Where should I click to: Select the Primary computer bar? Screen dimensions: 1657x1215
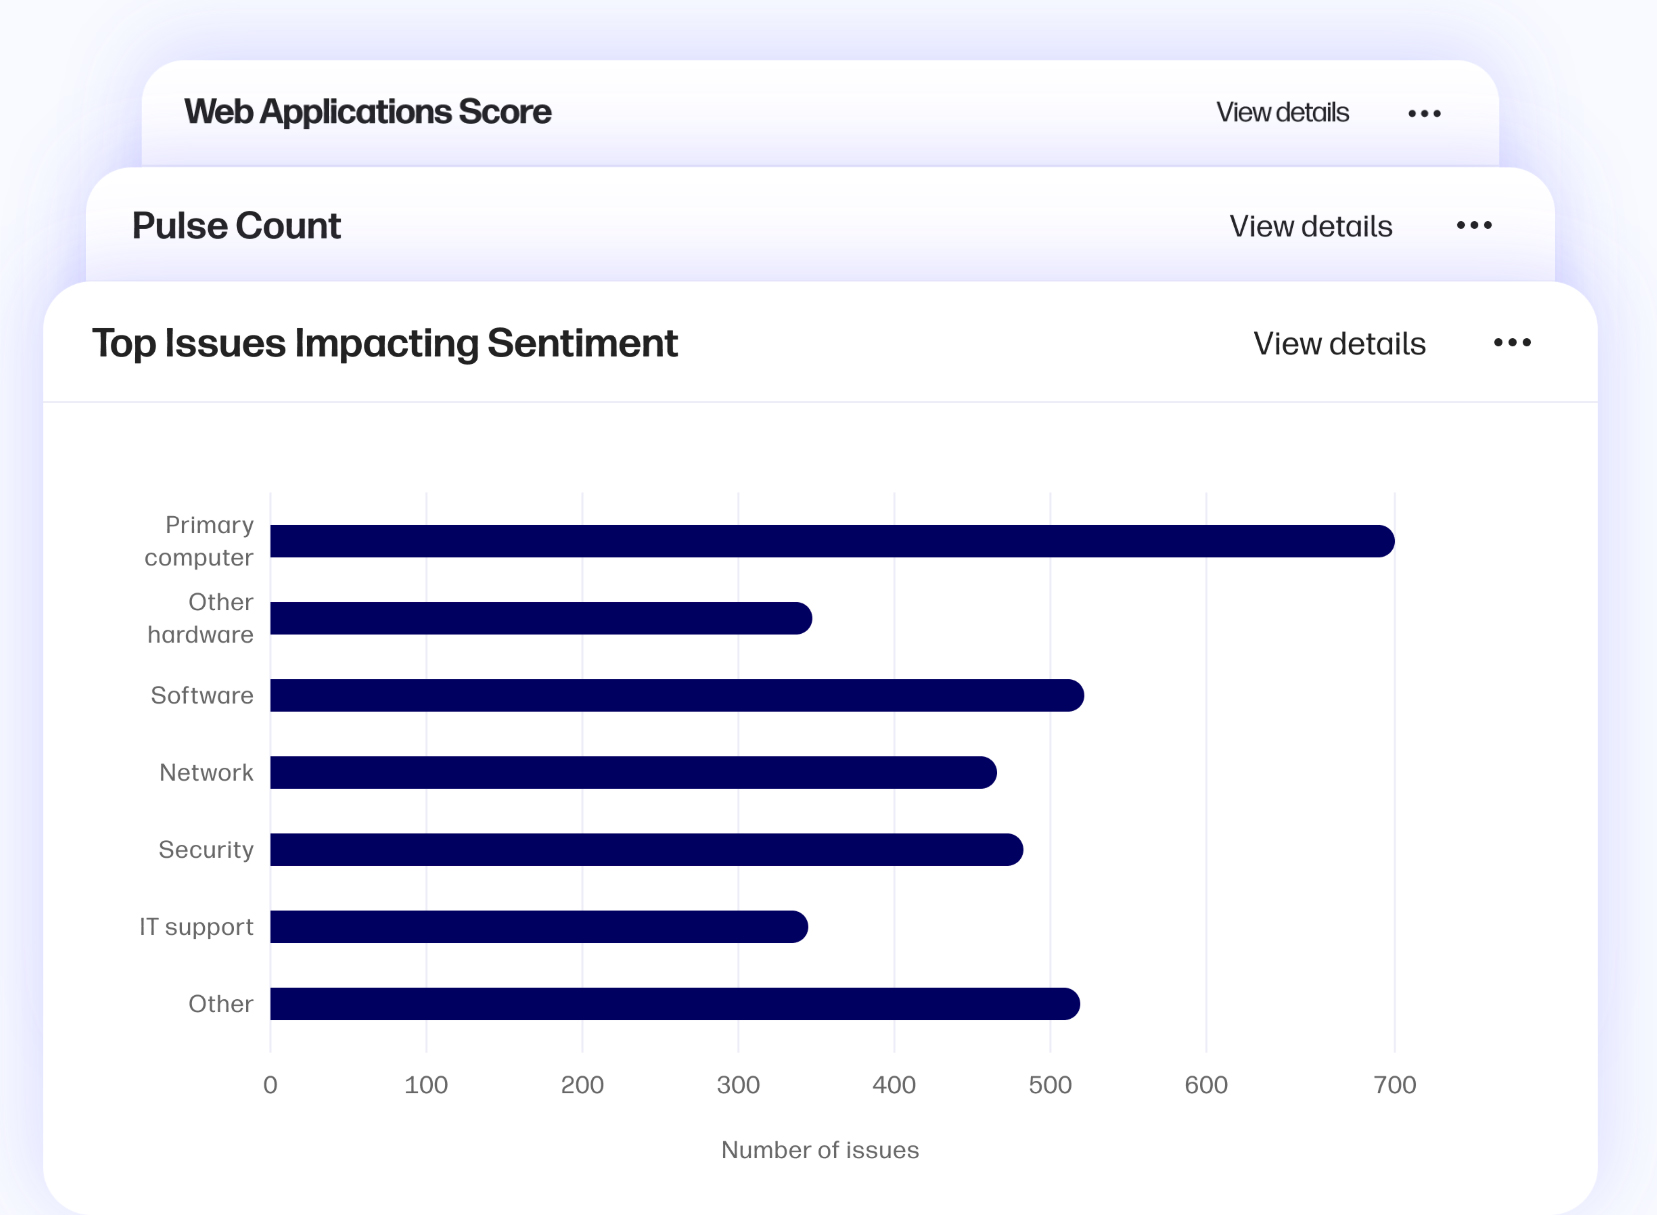[832, 541]
